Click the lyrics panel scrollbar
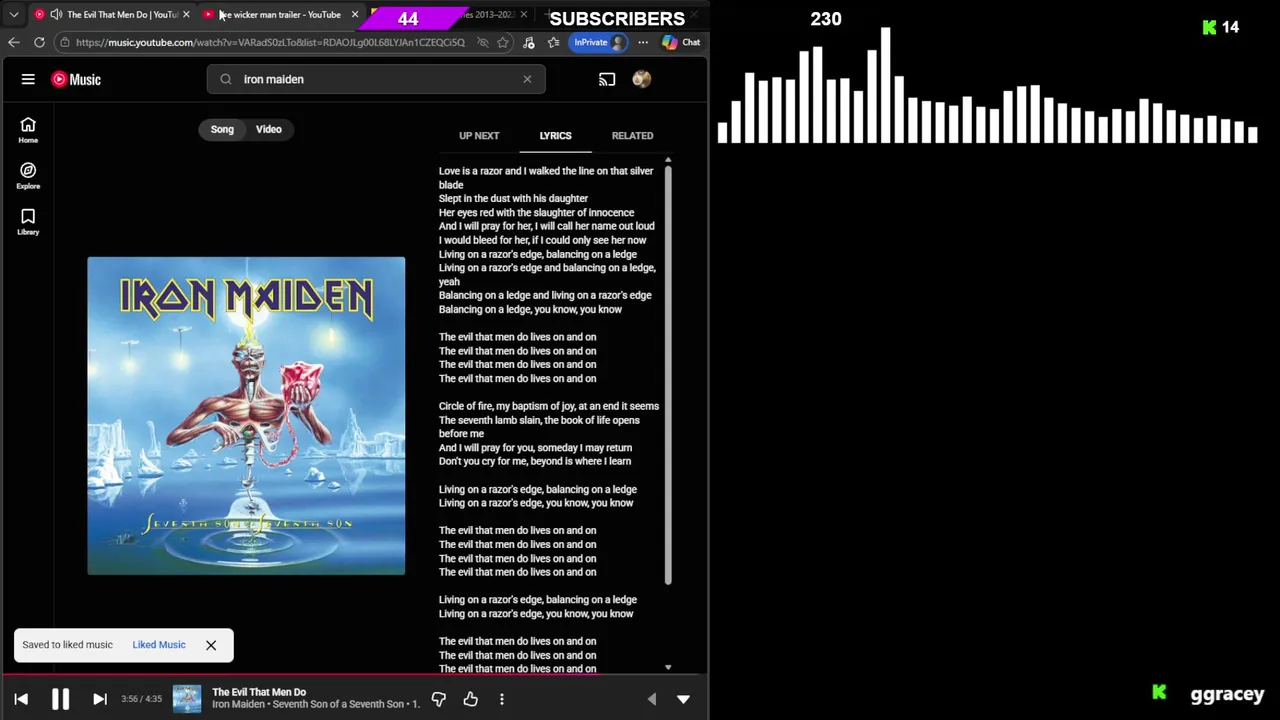This screenshot has height=720, width=1280. [668, 375]
